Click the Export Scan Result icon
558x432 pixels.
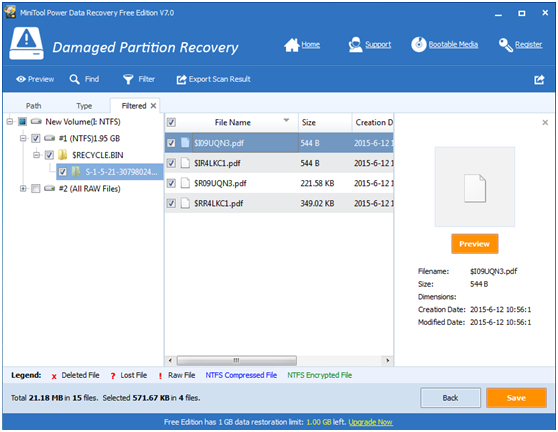coord(181,79)
